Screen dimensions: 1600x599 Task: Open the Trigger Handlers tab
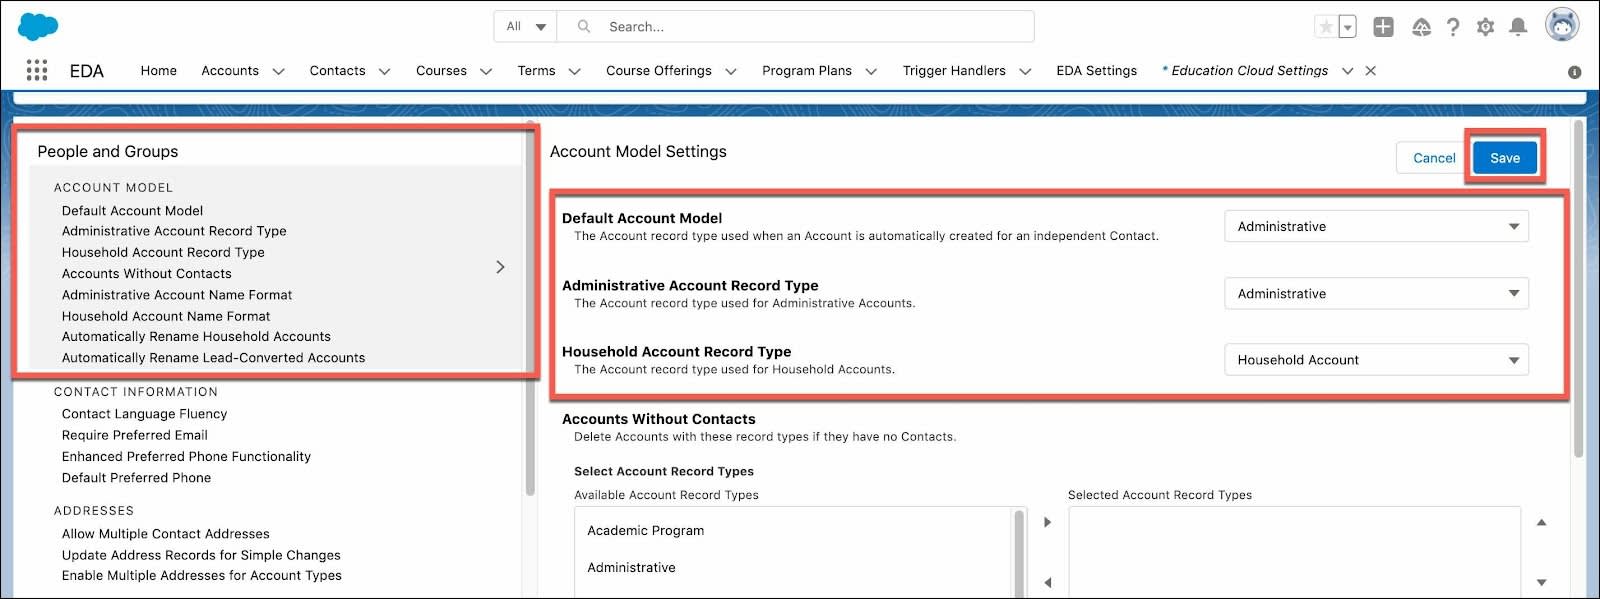(x=954, y=71)
